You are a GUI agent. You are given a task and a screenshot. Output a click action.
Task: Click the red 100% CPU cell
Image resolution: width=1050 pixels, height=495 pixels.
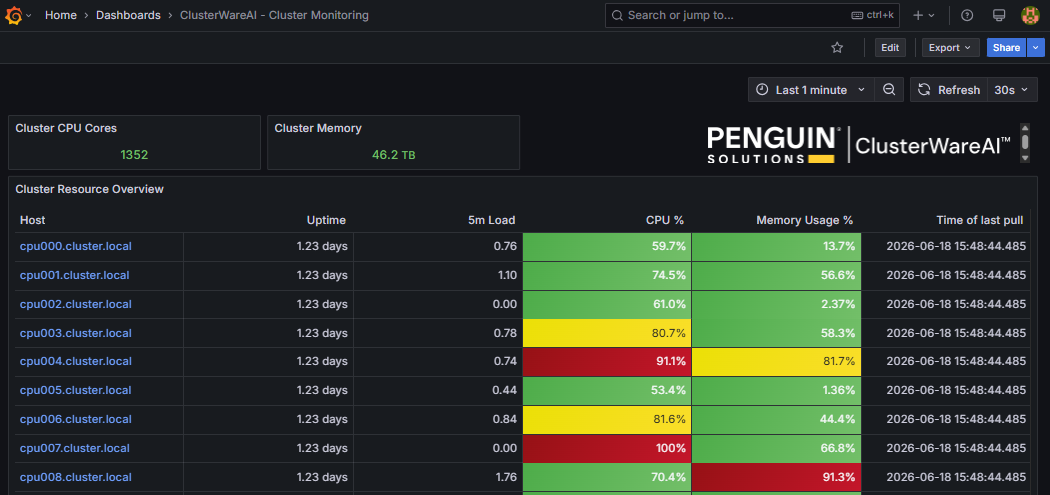point(607,448)
